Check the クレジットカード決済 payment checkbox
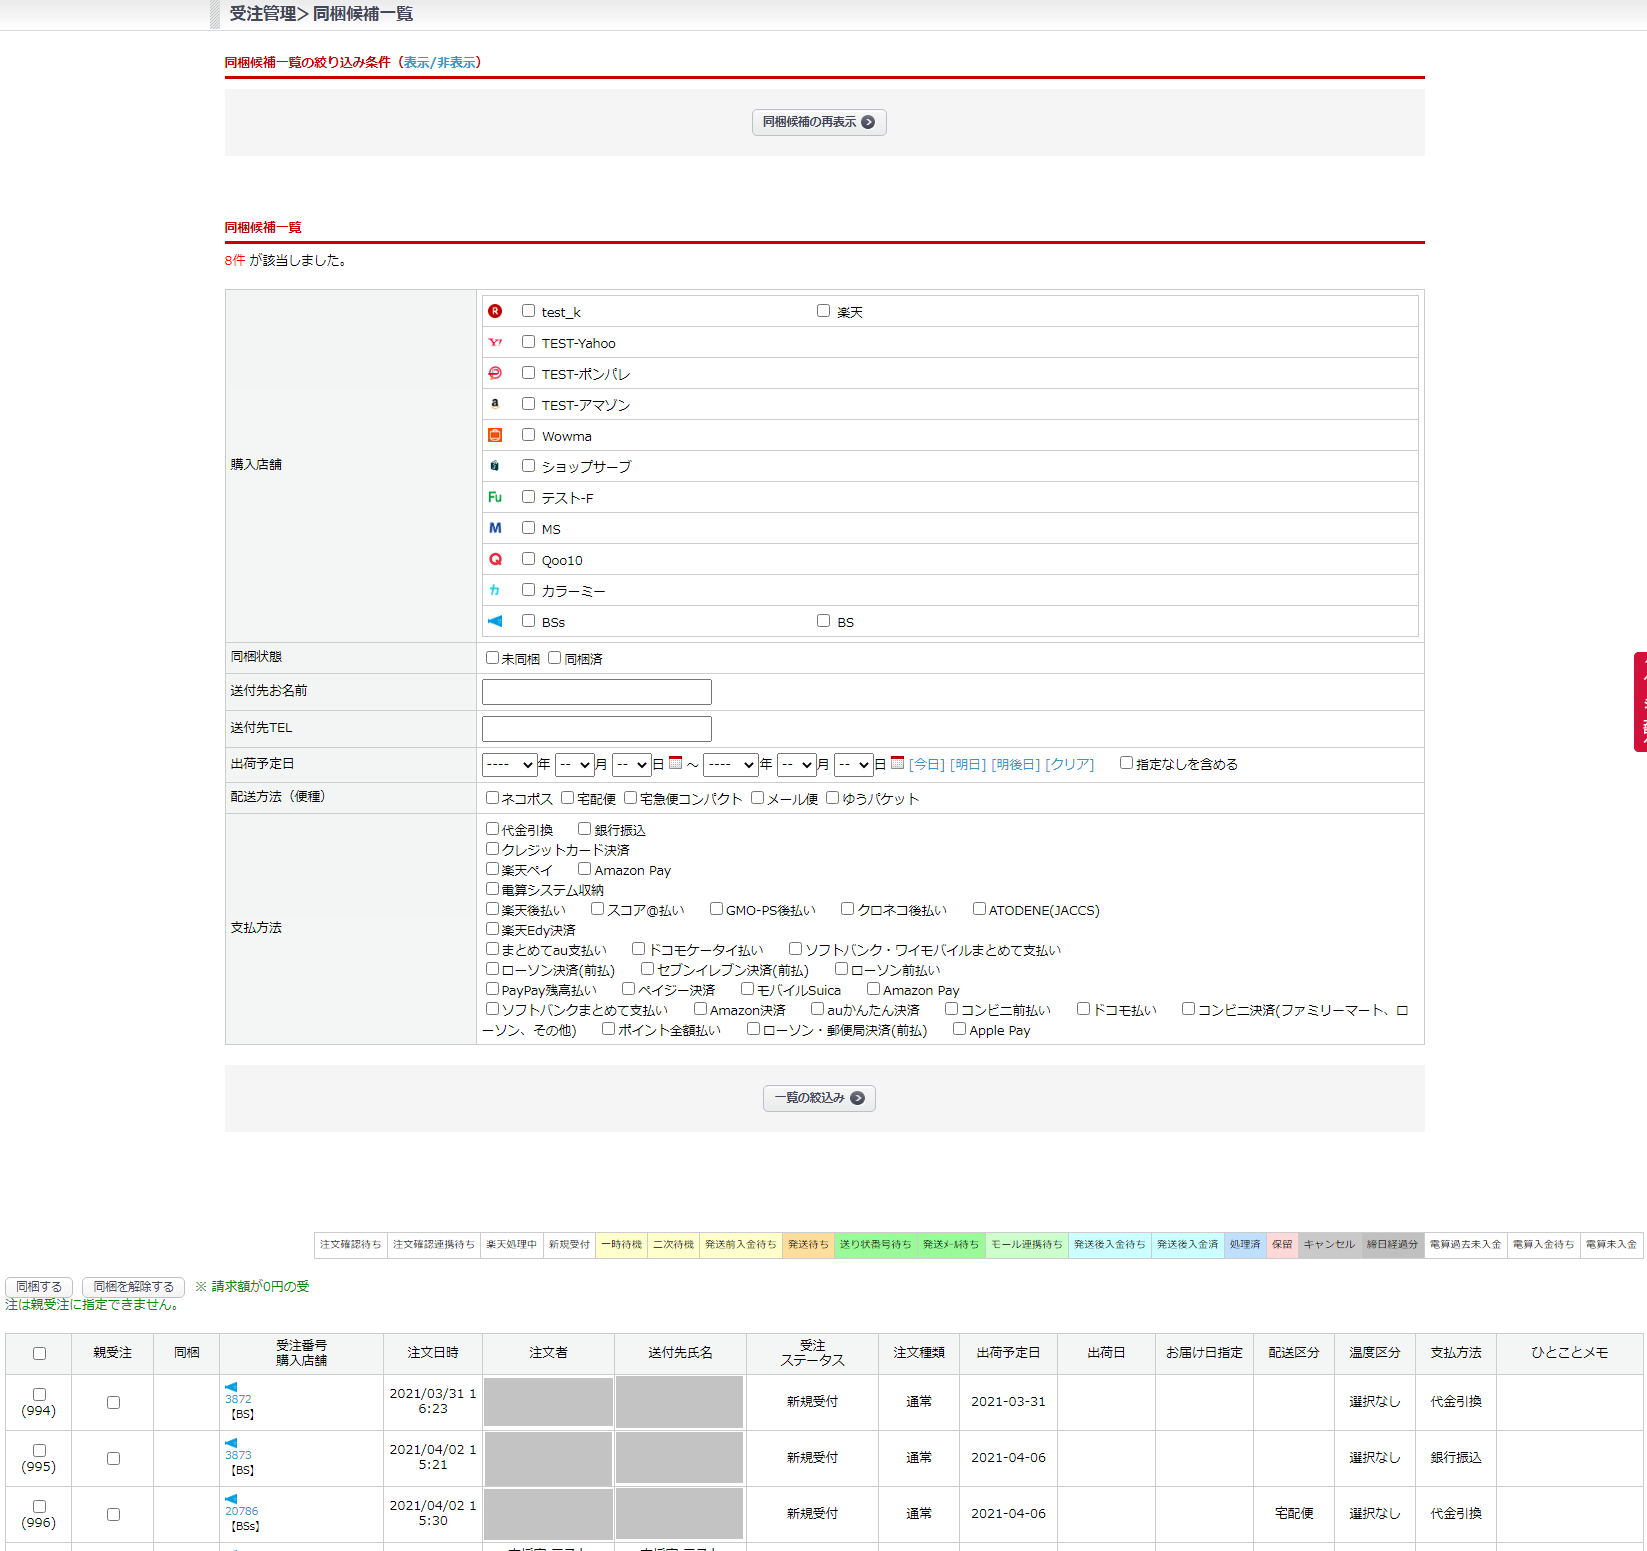1647x1551 pixels. [492, 849]
